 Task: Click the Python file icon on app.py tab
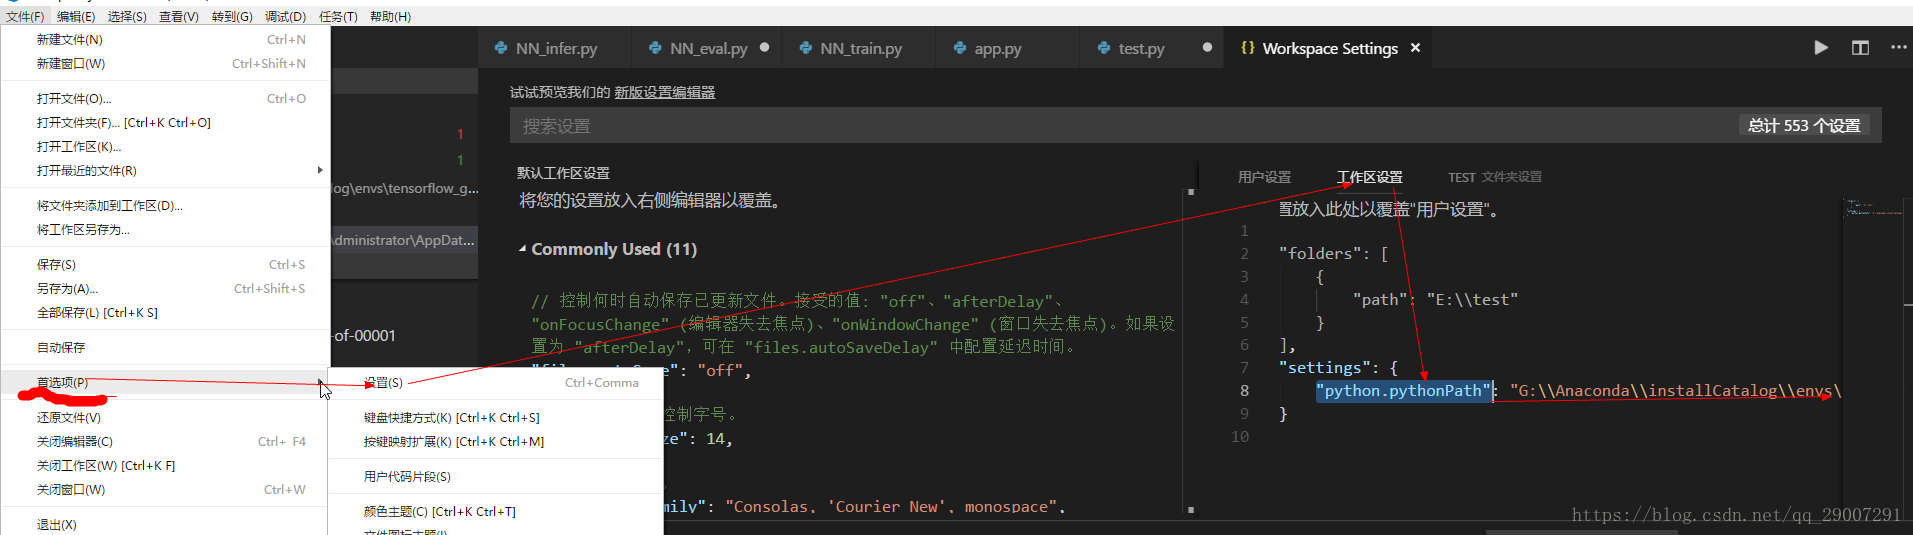pos(960,48)
